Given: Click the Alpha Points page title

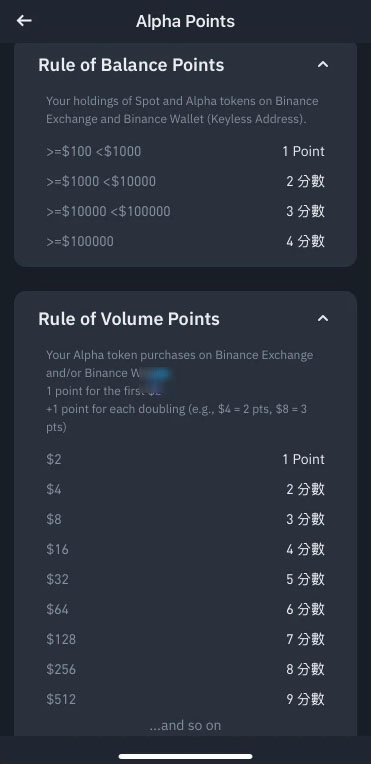Looking at the screenshot, I should [185, 21].
